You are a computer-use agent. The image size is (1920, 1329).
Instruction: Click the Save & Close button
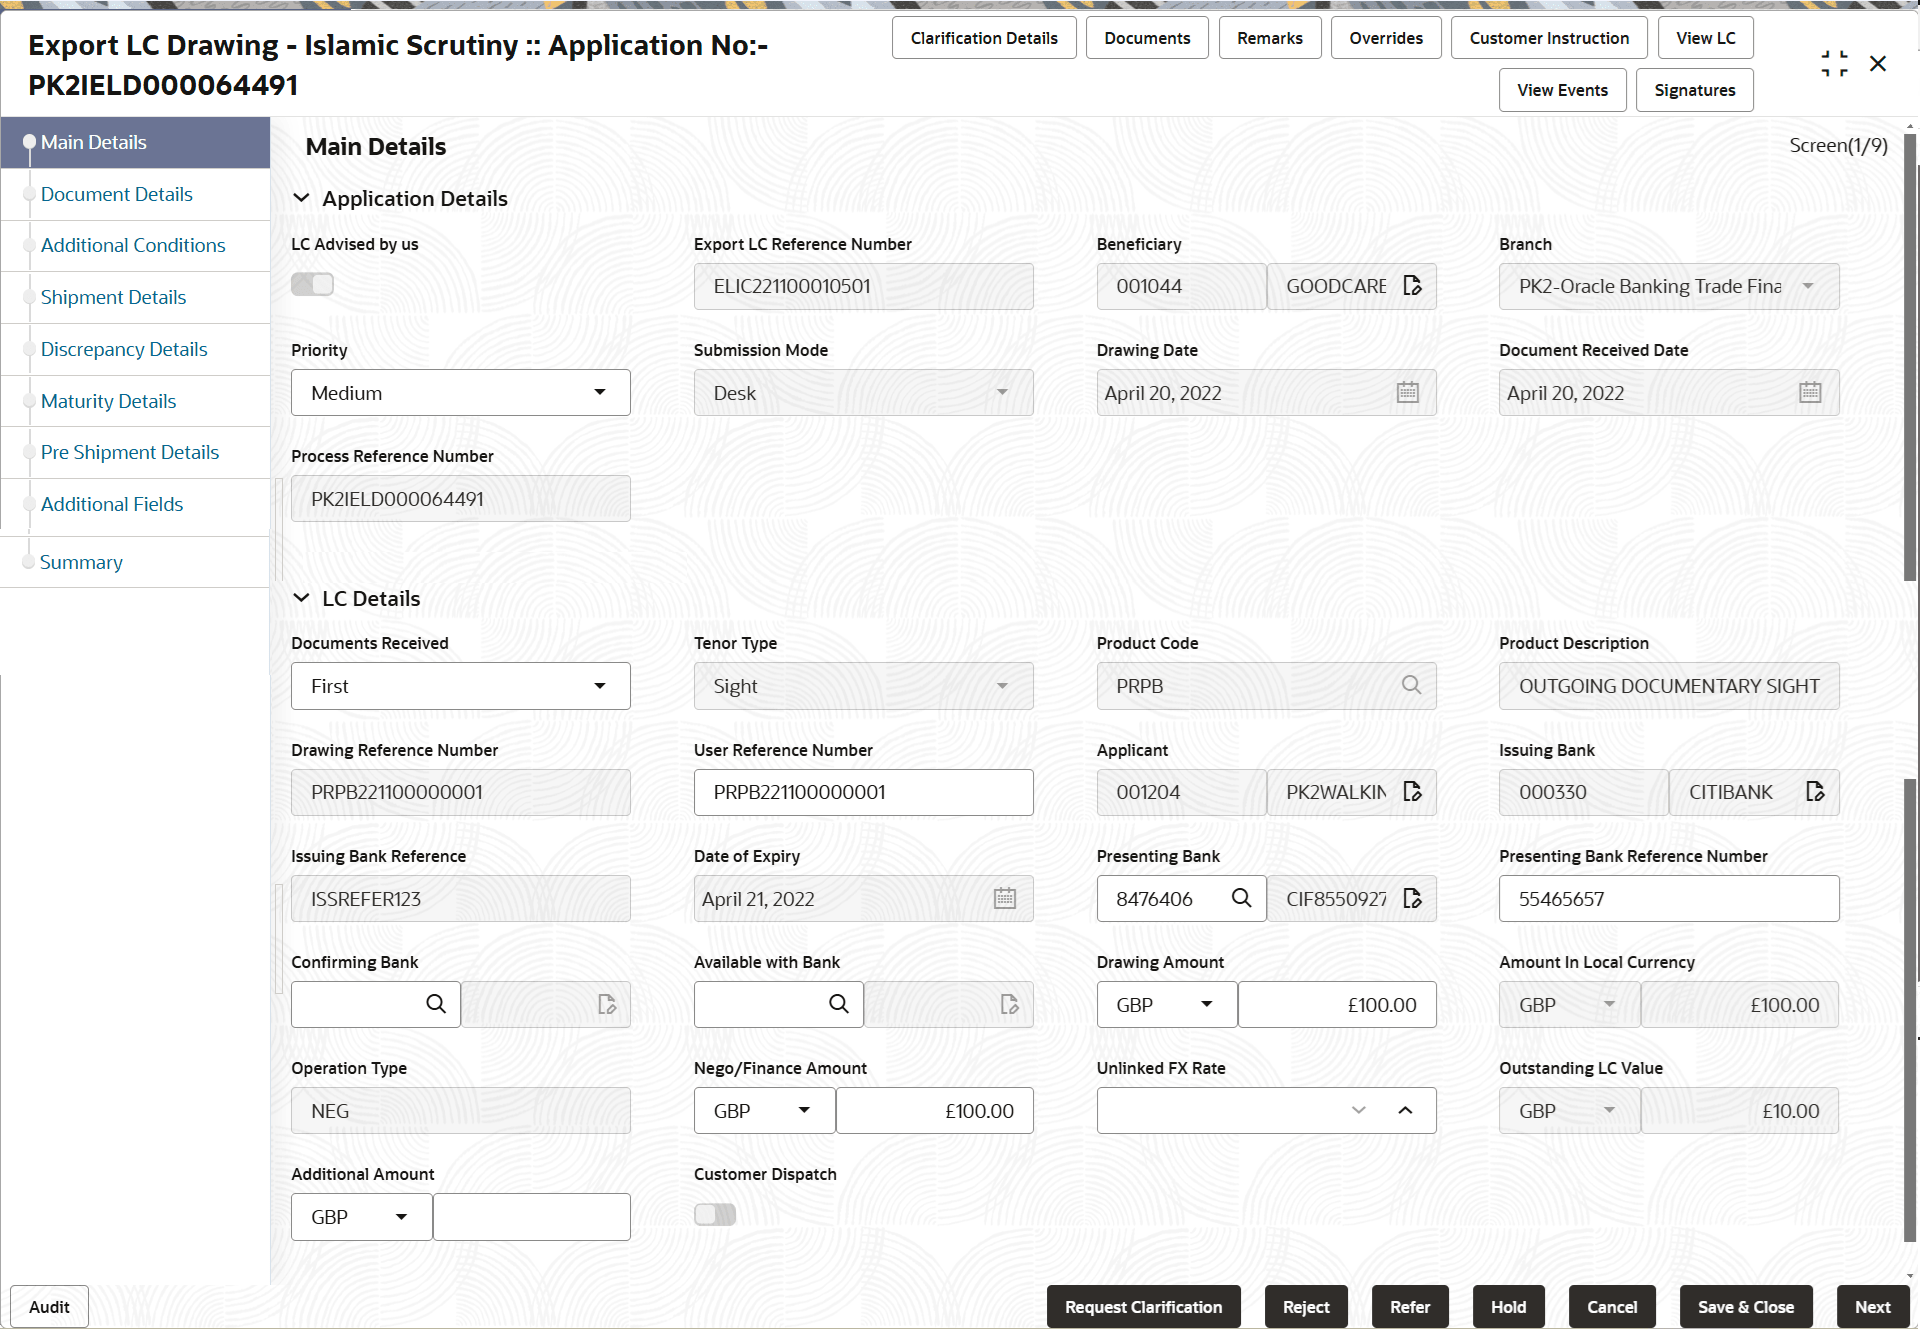tap(1745, 1306)
